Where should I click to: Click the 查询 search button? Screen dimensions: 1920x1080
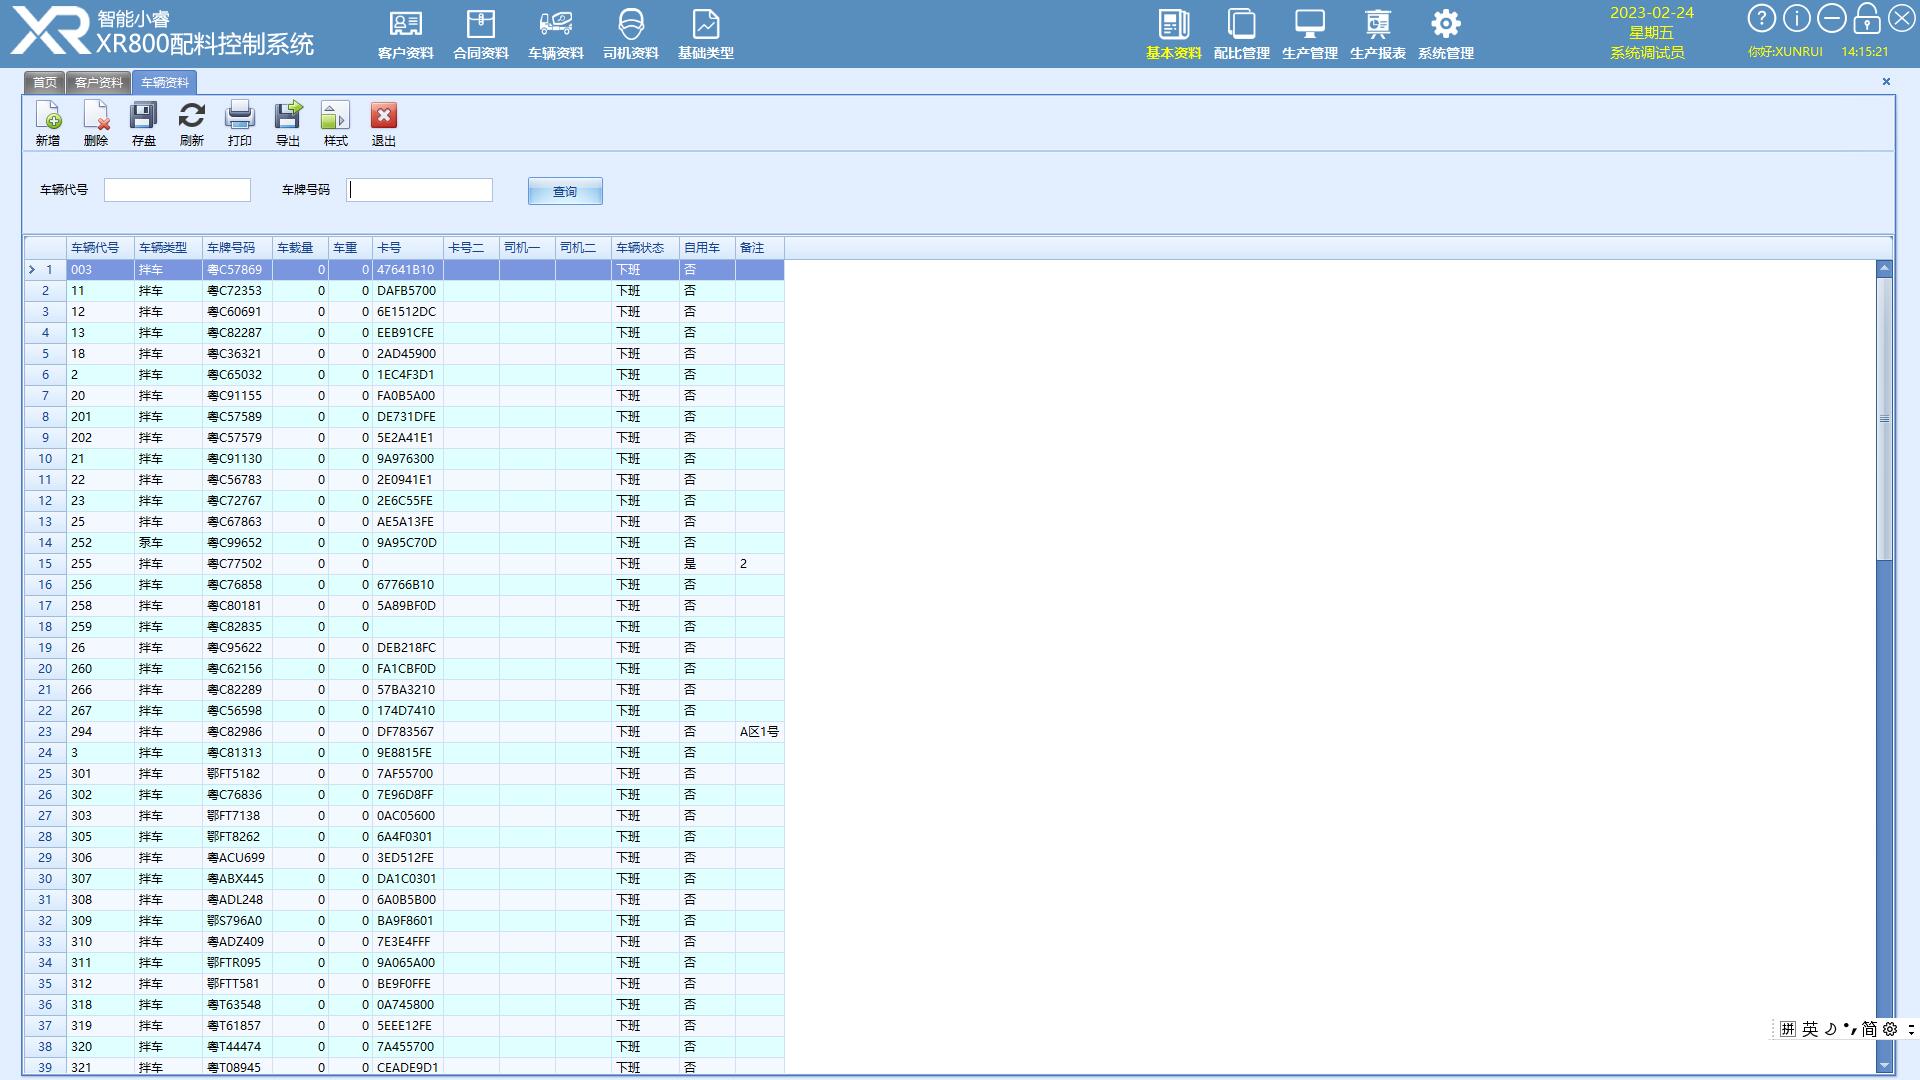point(565,191)
